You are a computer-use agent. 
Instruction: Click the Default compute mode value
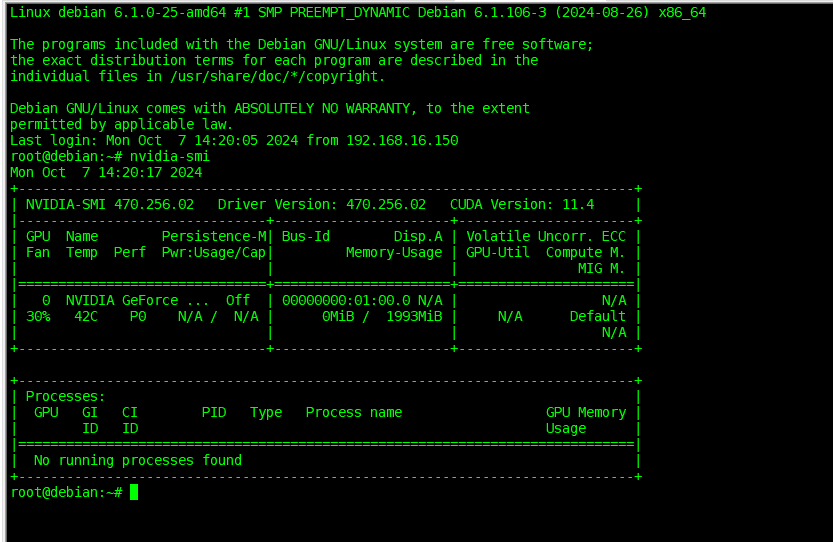[598, 316]
